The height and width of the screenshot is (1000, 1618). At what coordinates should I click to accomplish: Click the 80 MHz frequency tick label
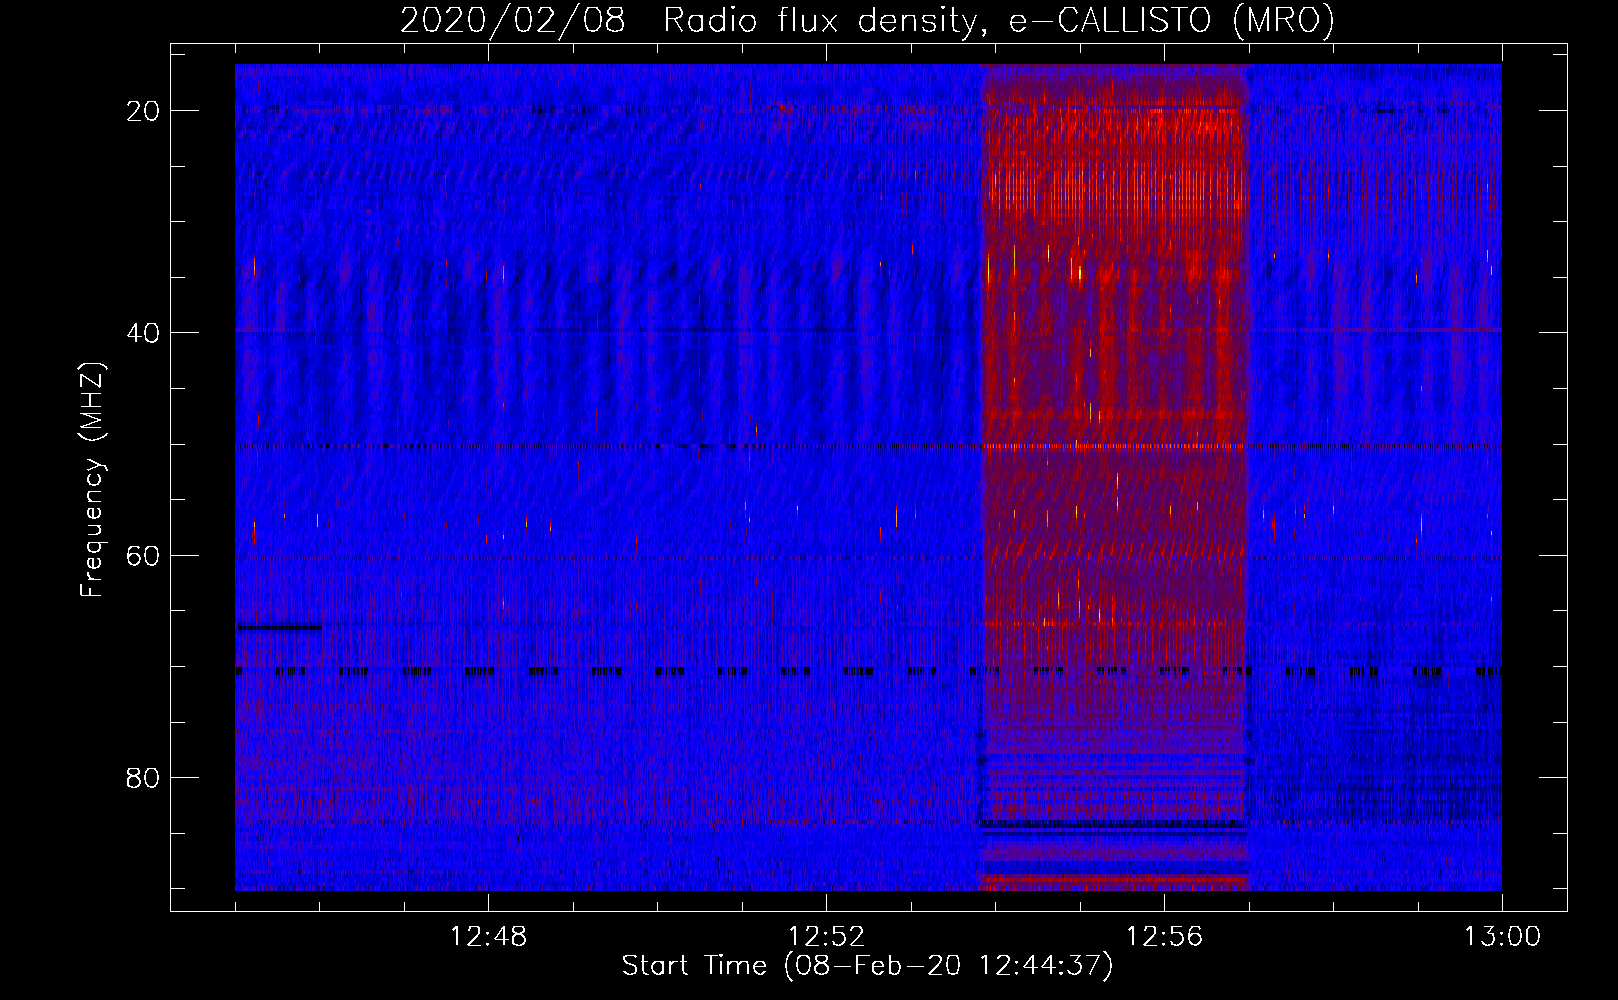point(143,778)
